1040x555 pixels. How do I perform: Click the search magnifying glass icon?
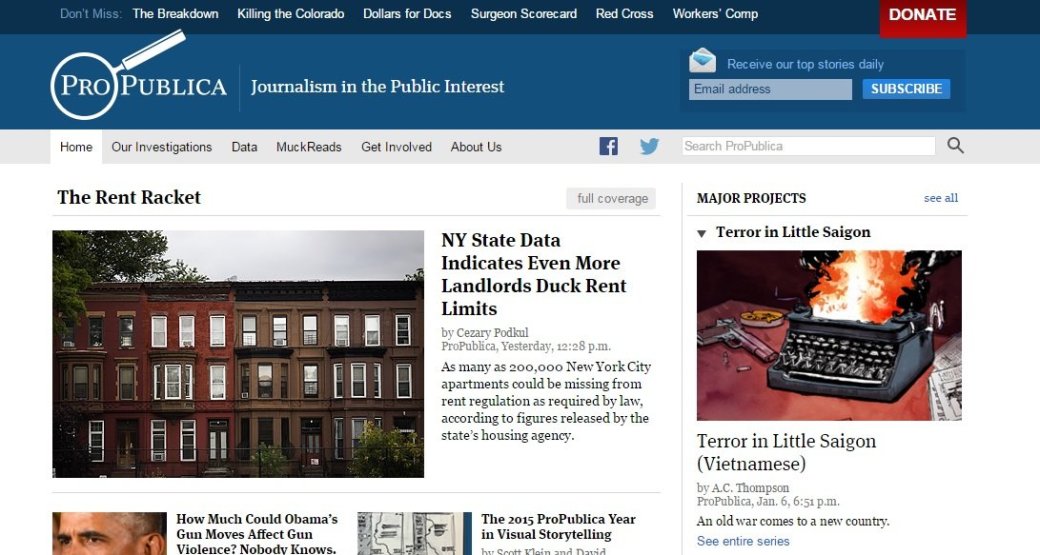pyautogui.click(x=955, y=145)
